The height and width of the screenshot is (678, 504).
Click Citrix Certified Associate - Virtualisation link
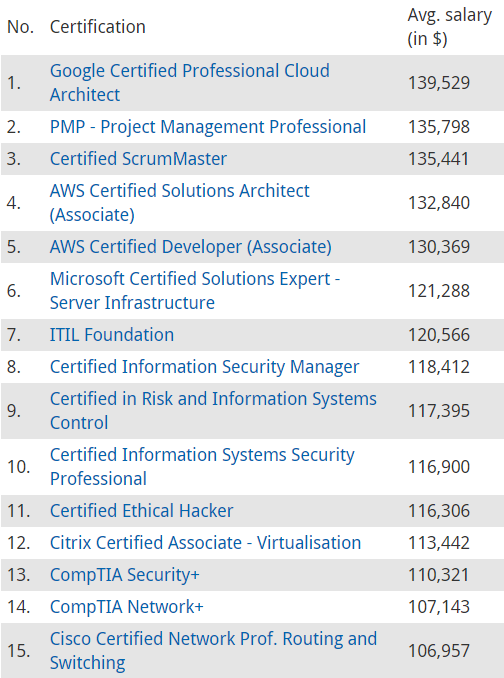205,543
